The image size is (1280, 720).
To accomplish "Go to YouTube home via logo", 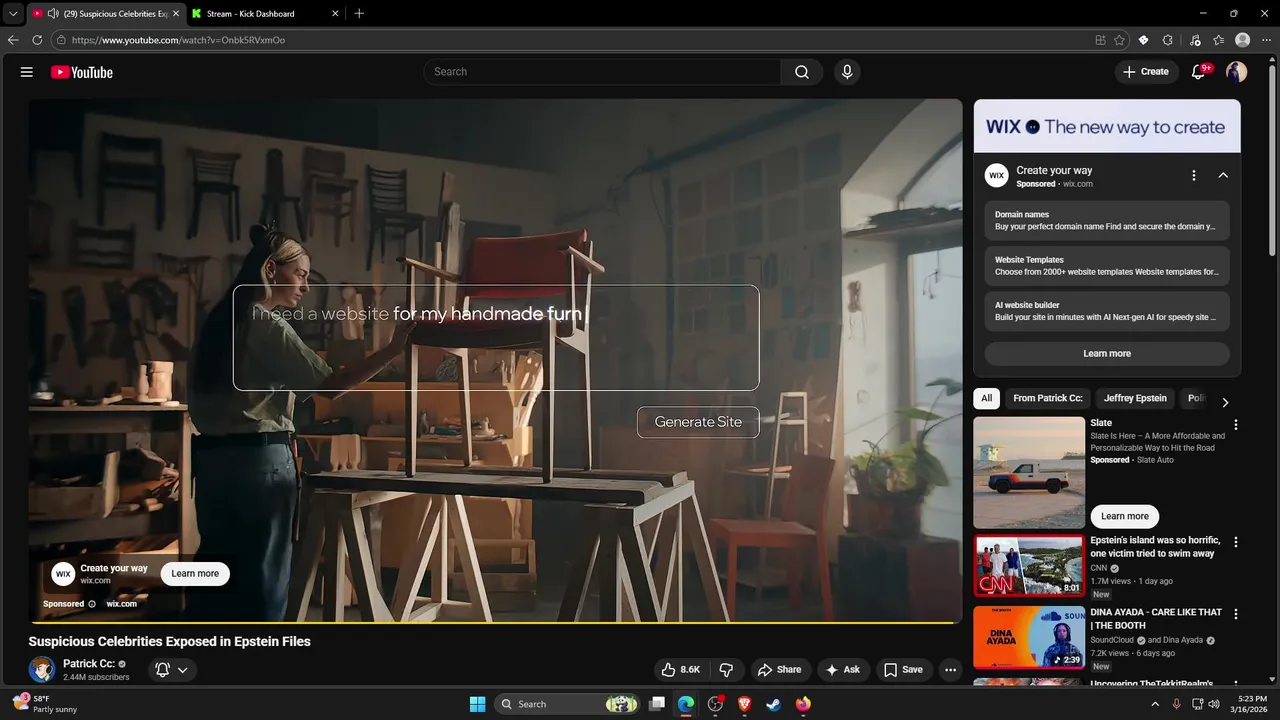I will (x=81, y=72).
